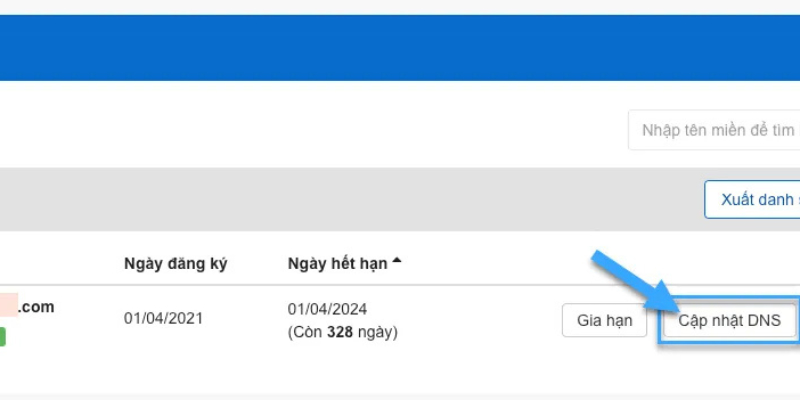Sort by the Ngày đăng ký column header
This screenshot has height=400, width=800.
coord(176,264)
